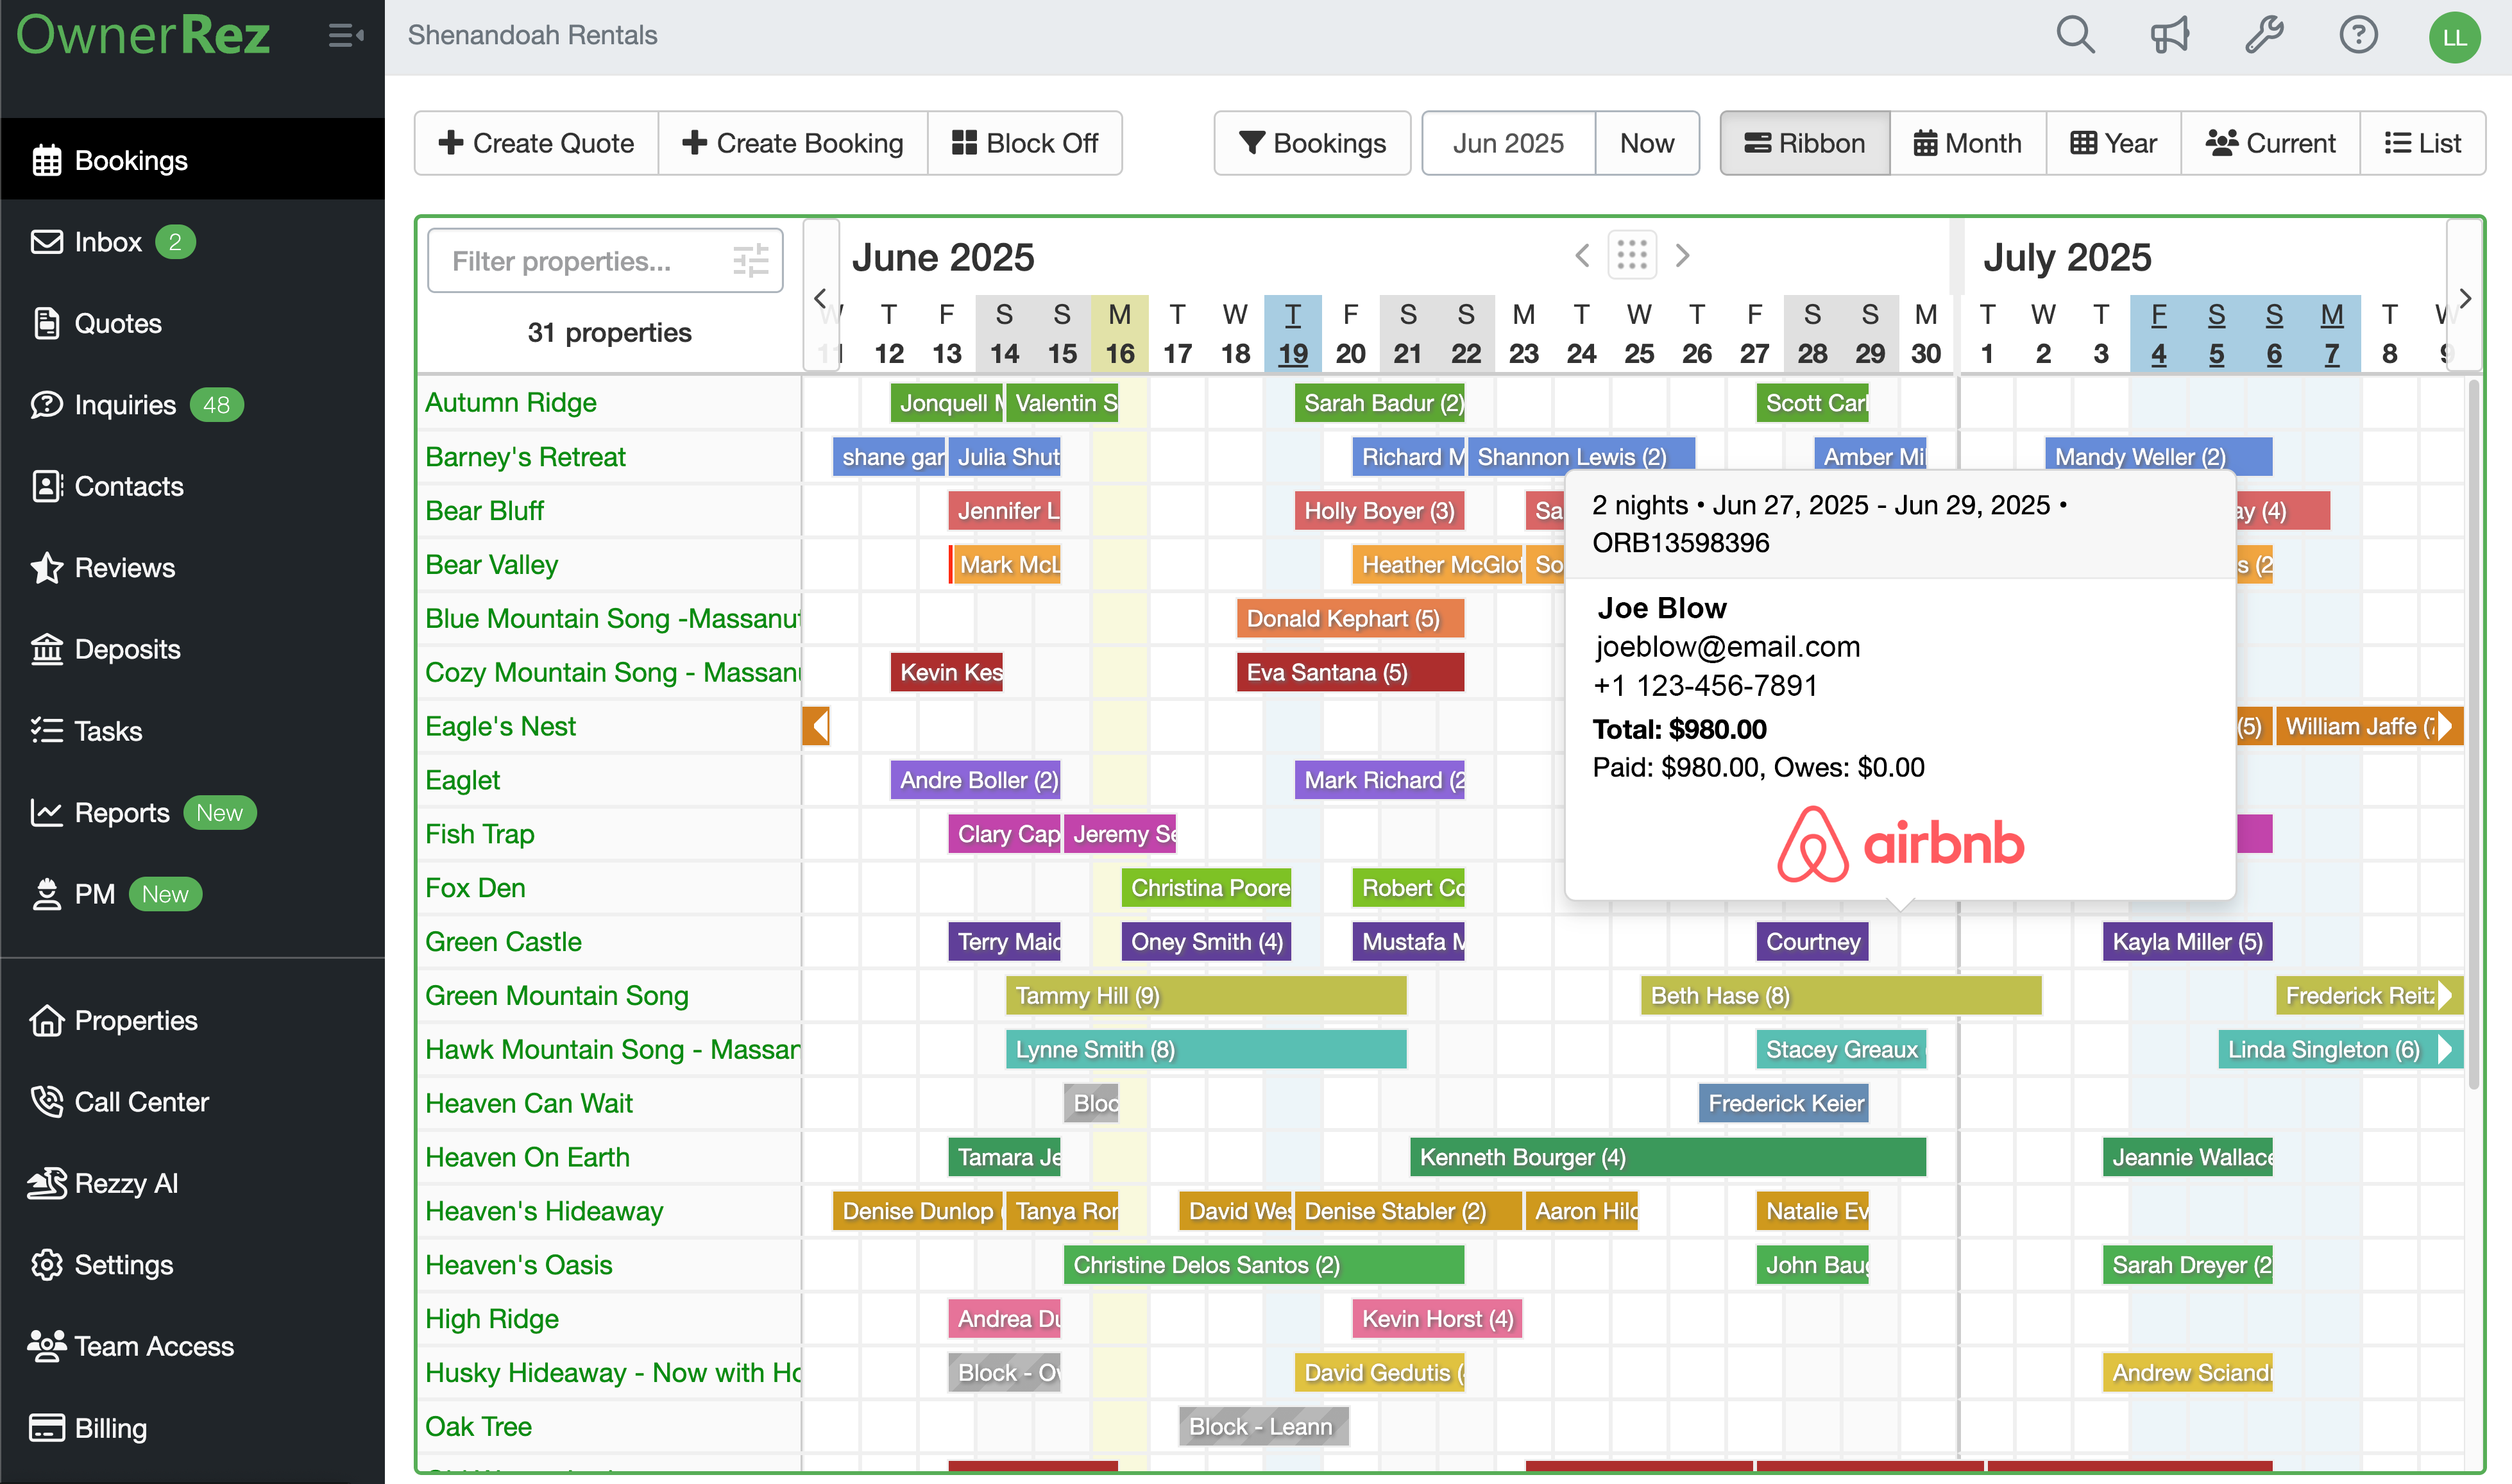Open the Christine Delos Santos (2) booking
The width and height of the screenshot is (2512, 1484).
pyautogui.click(x=1264, y=1265)
